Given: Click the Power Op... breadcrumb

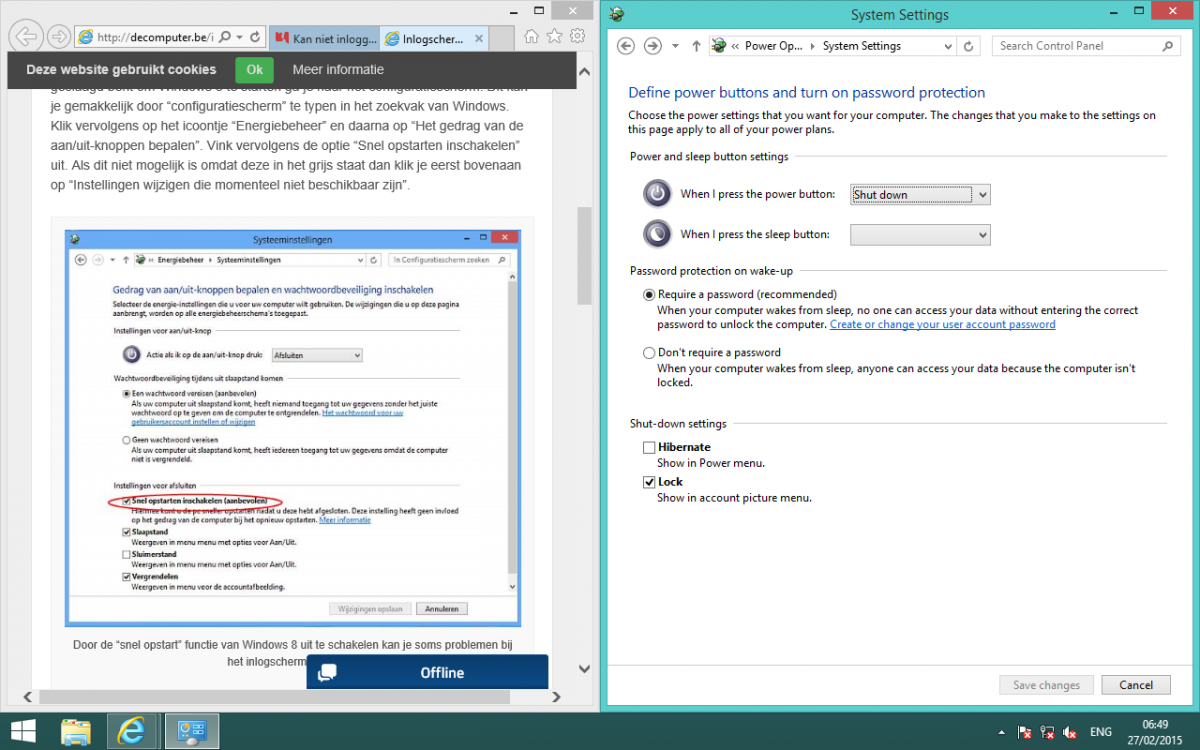Looking at the screenshot, I should click(773, 46).
